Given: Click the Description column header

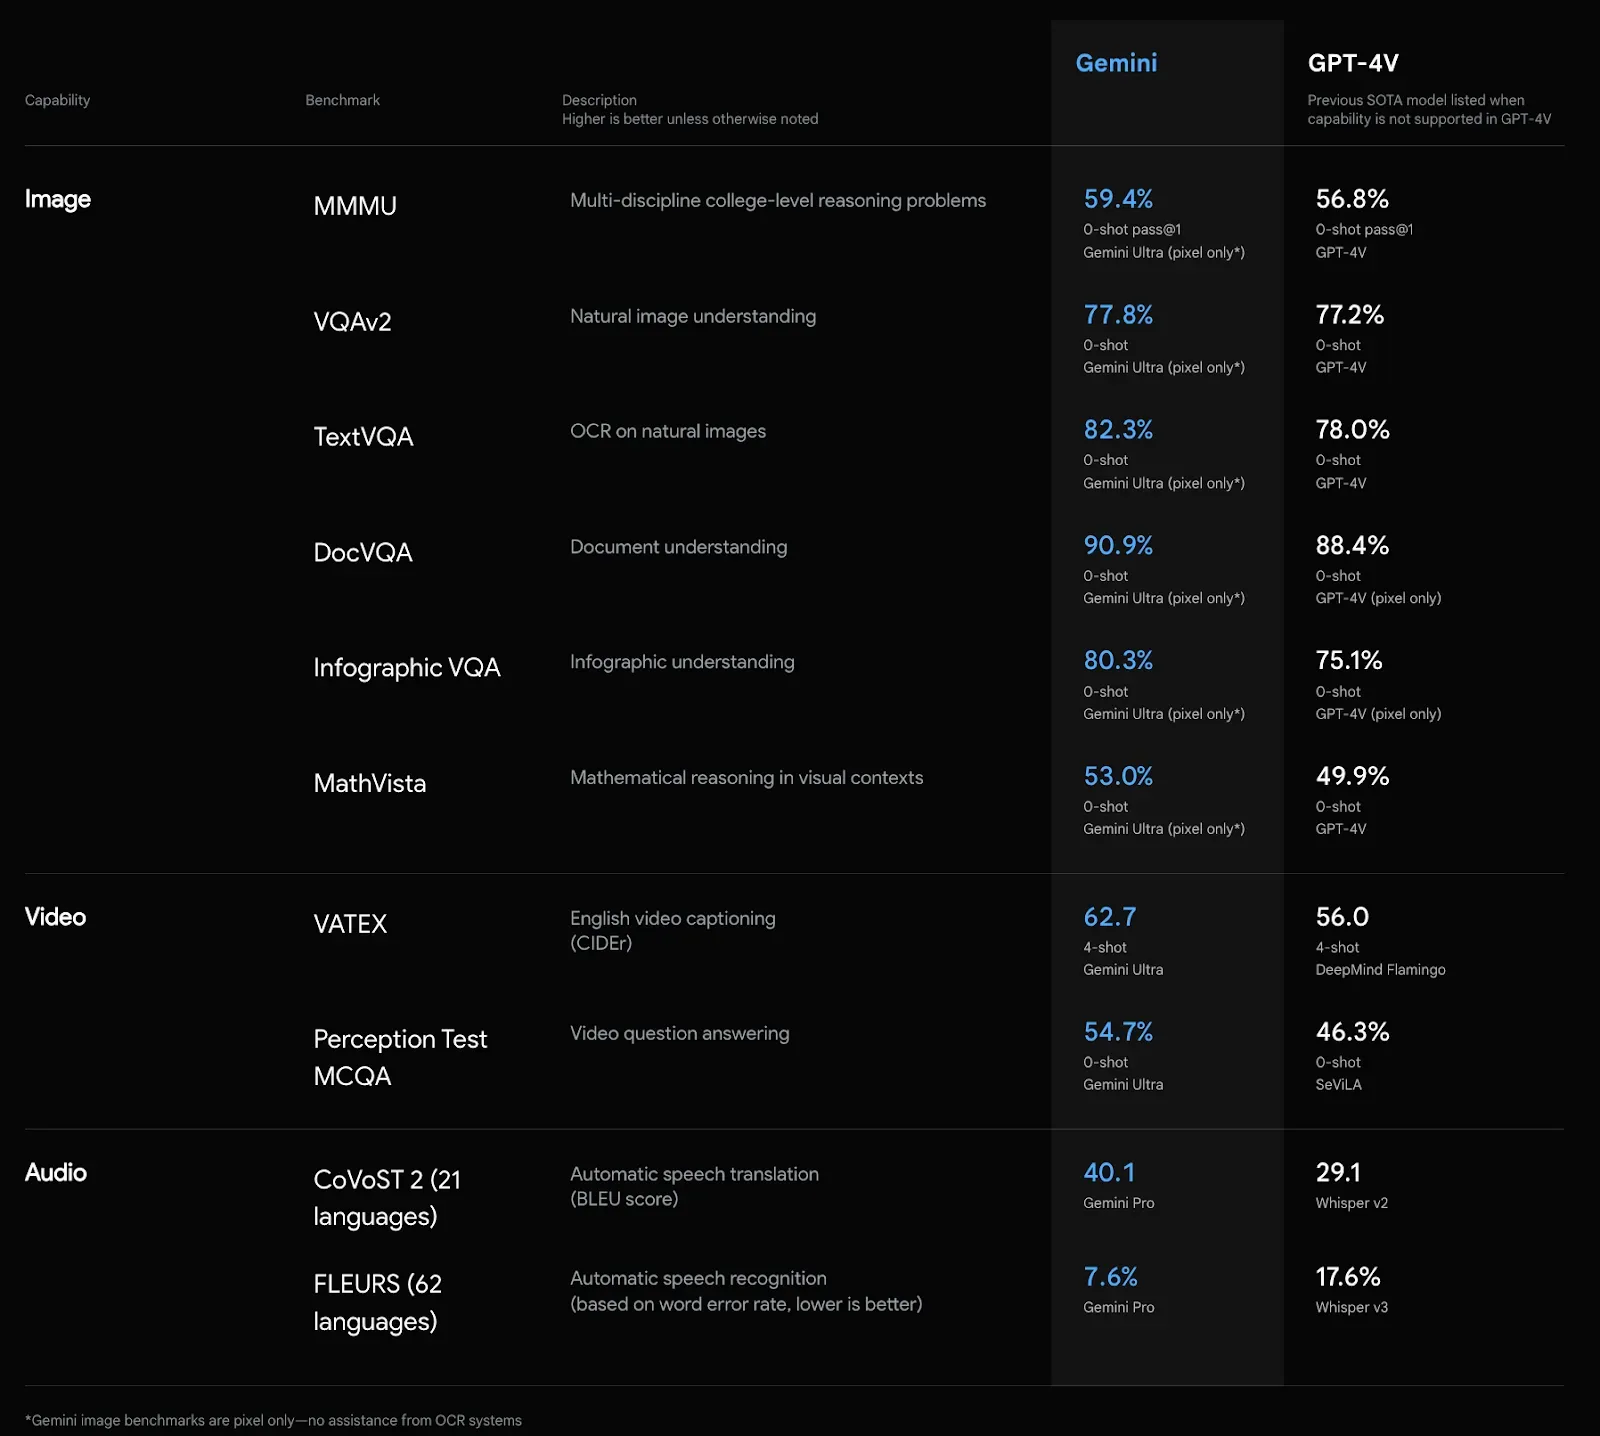Looking at the screenshot, I should click(599, 100).
